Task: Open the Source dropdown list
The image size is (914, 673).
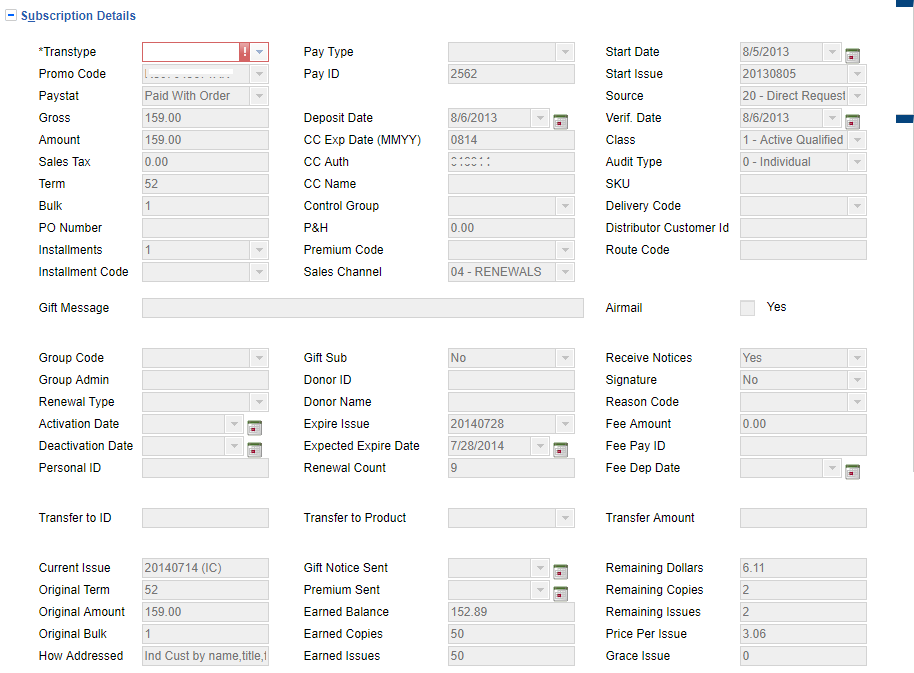Action: click(857, 96)
